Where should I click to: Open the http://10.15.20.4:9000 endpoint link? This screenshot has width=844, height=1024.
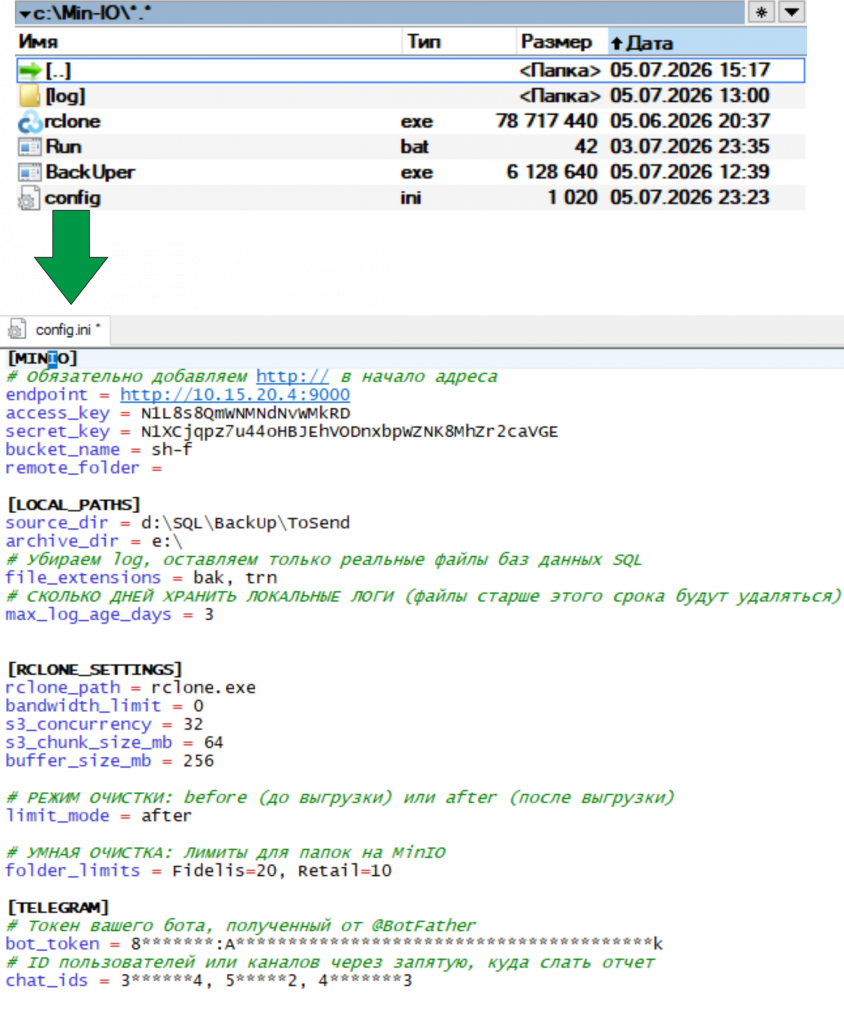235,395
